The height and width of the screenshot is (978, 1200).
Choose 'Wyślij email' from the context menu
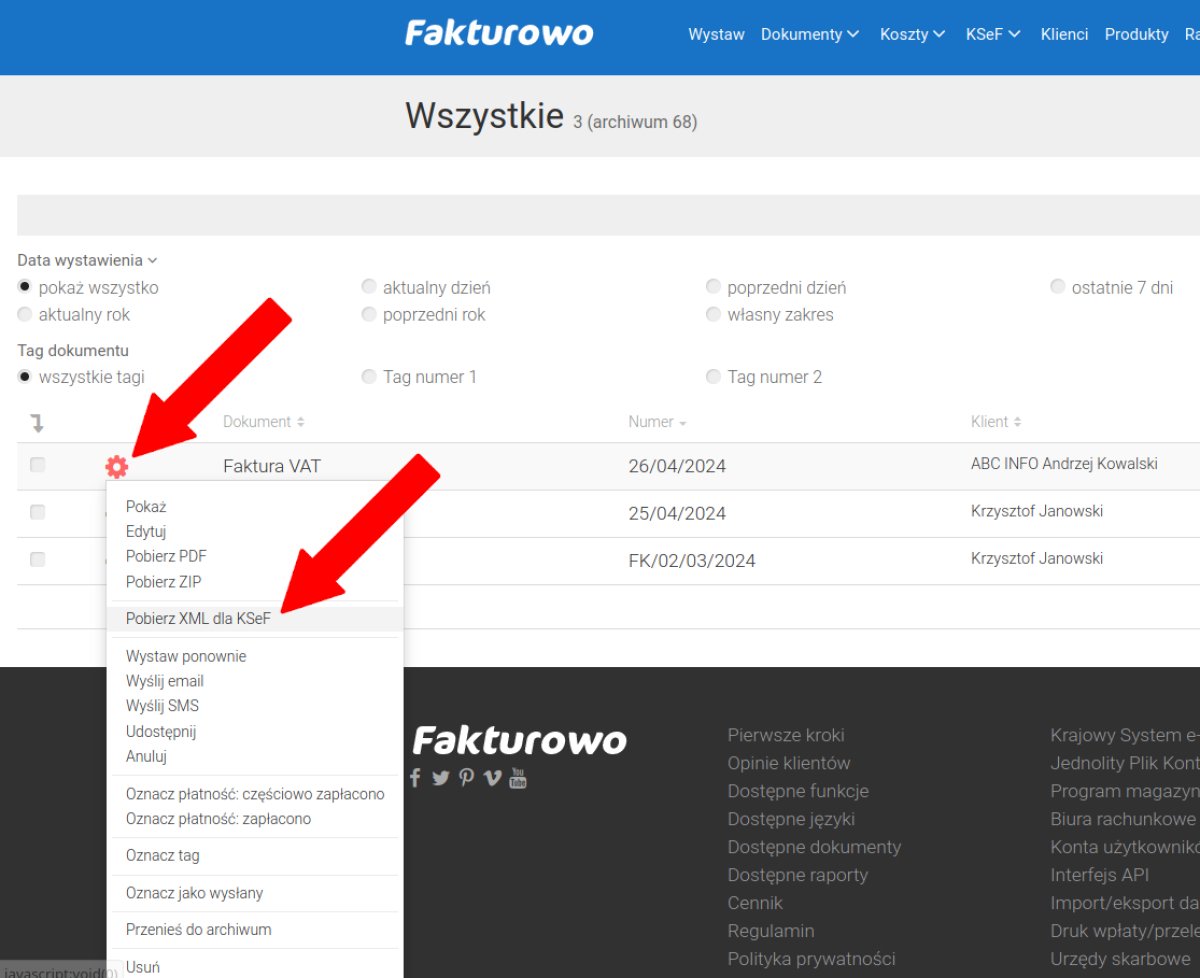point(165,681)
